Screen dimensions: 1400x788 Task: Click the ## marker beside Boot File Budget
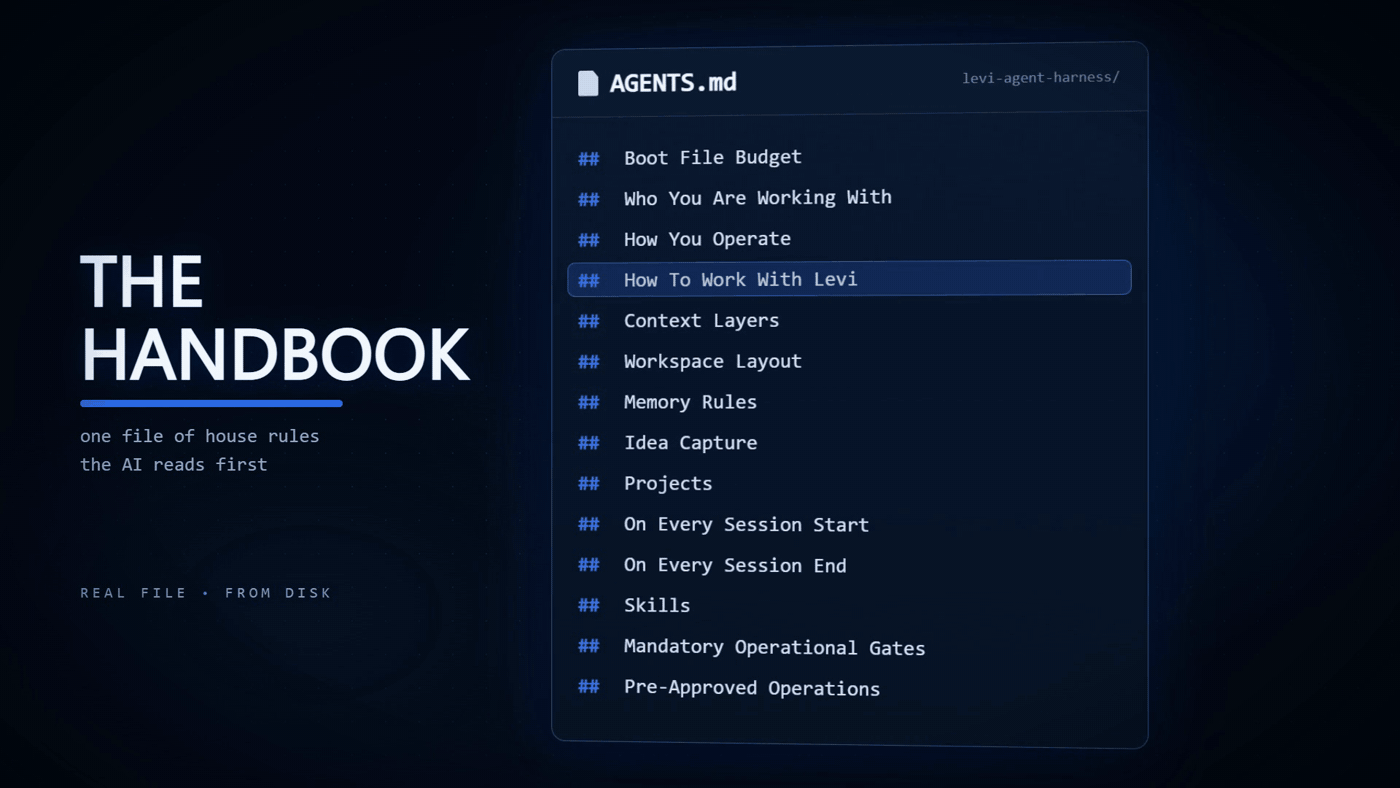[589, 158]
